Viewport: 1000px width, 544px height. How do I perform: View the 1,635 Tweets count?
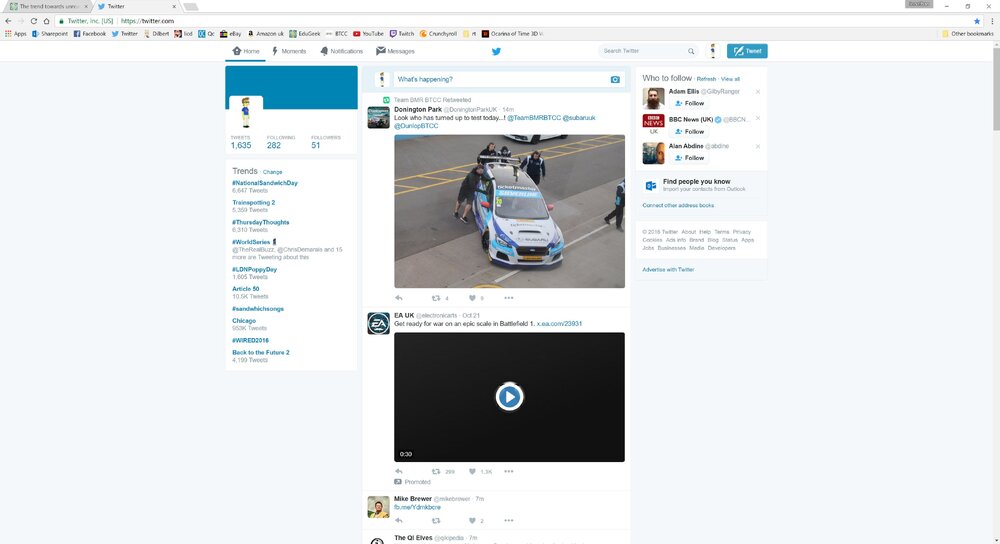tap(240, 142)
